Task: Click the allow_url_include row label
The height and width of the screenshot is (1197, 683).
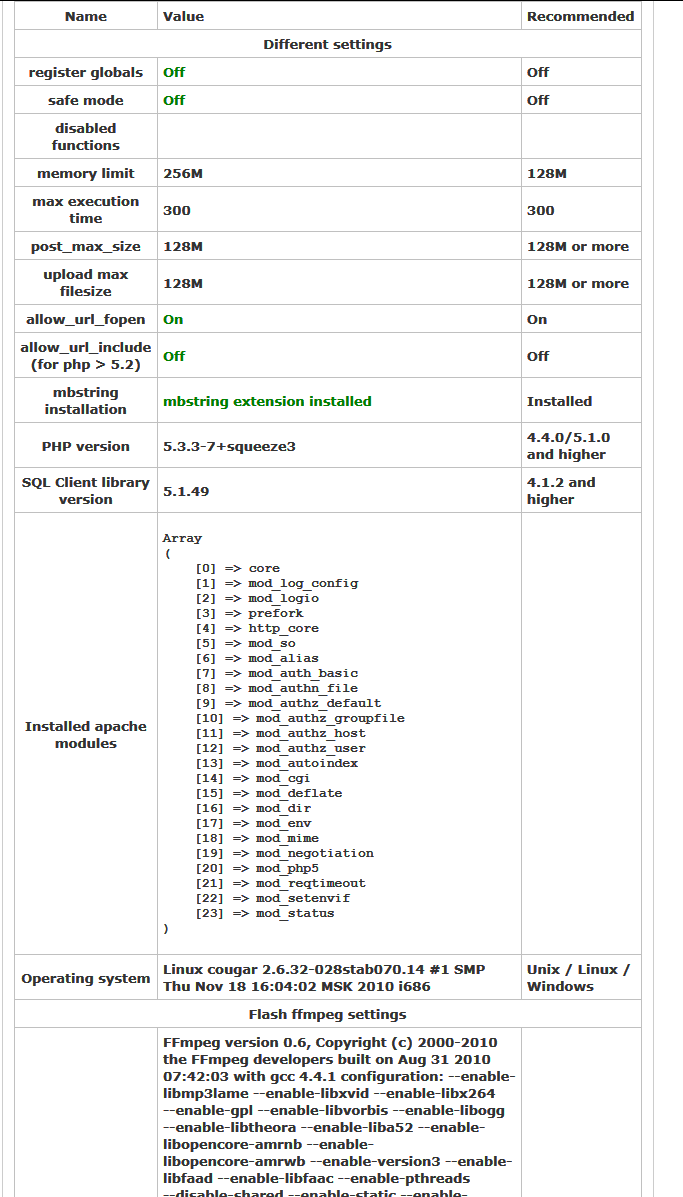Action: coord(86,356)
